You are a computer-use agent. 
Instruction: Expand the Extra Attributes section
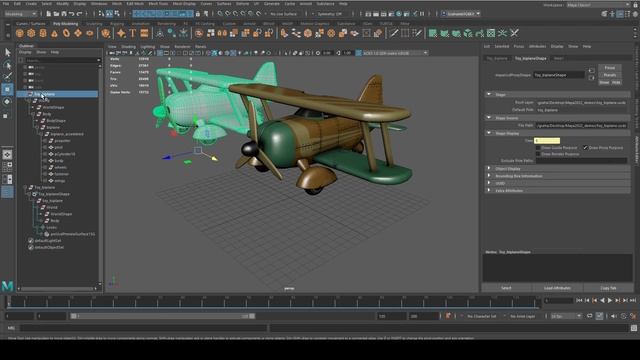(489, 191)
